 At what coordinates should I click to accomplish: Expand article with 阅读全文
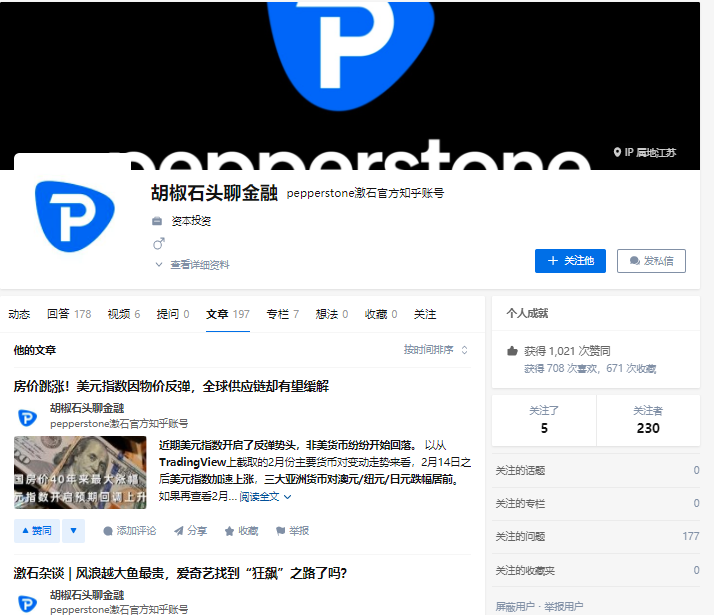pyautogui.click(x=265, y=497)
